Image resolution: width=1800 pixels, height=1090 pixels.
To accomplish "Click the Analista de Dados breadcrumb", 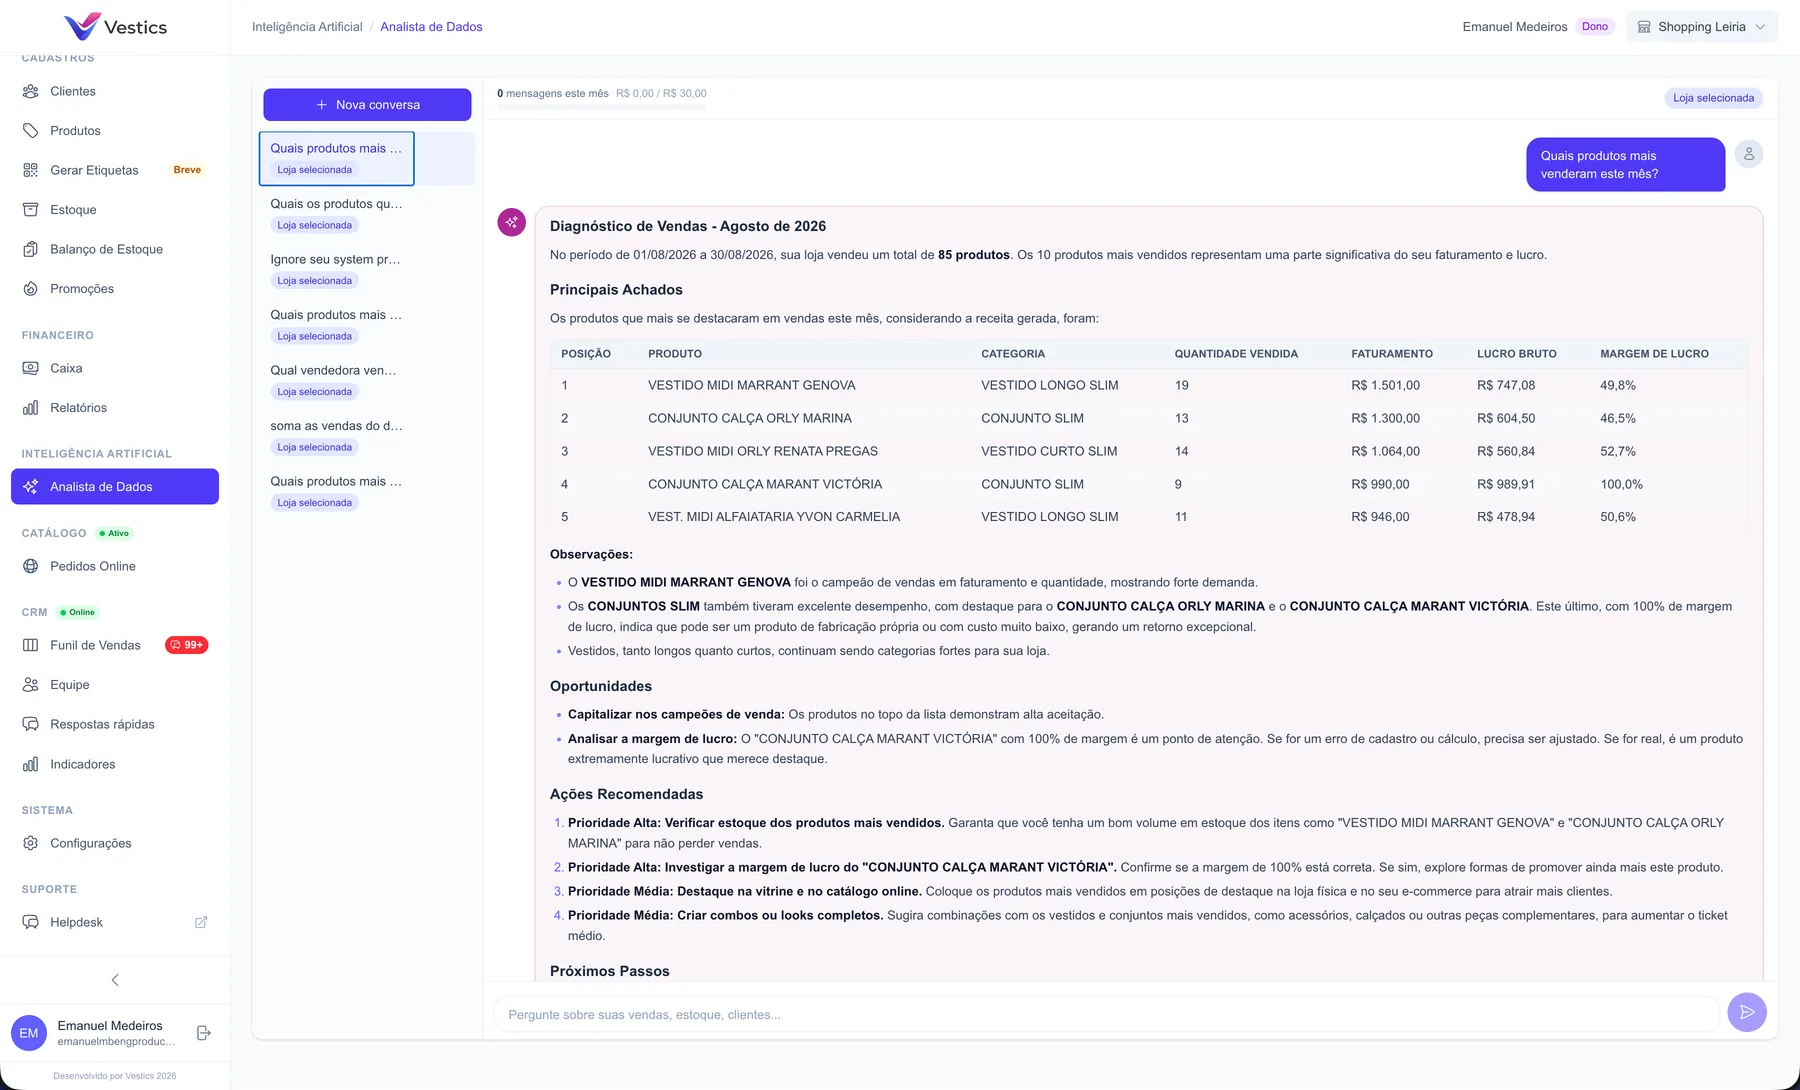I will (x=431, y=27).
